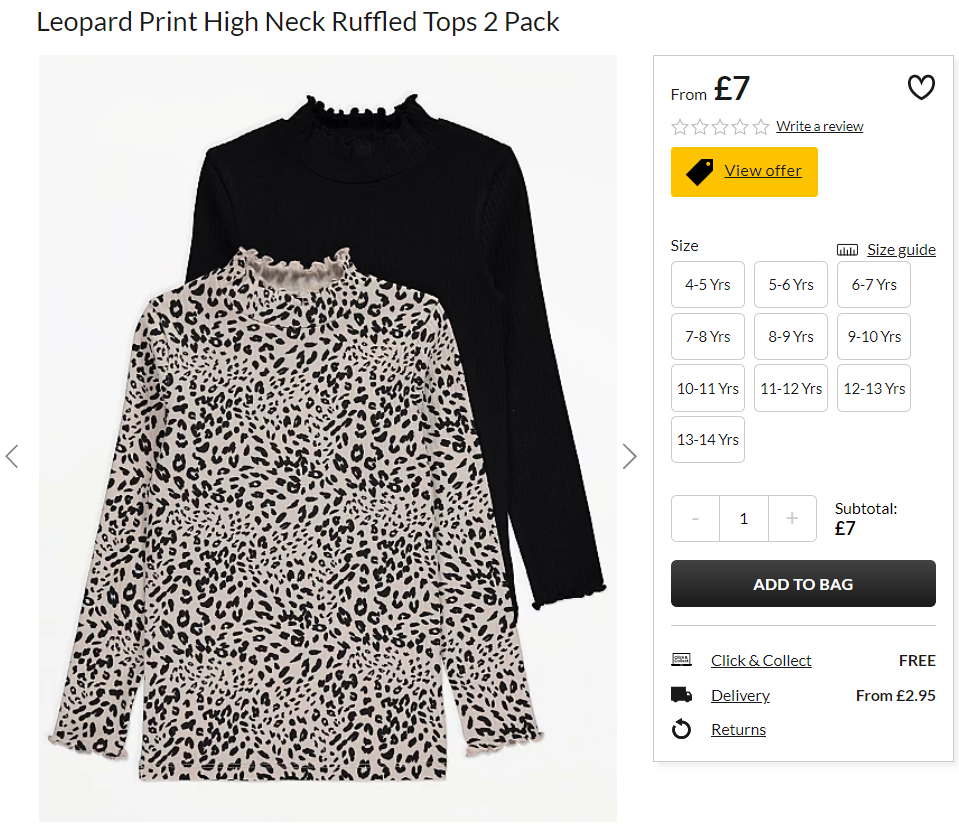959x833 pixels.
Task: Open the Write a review link
Action: pyautogui.click(x=819, y=126)
